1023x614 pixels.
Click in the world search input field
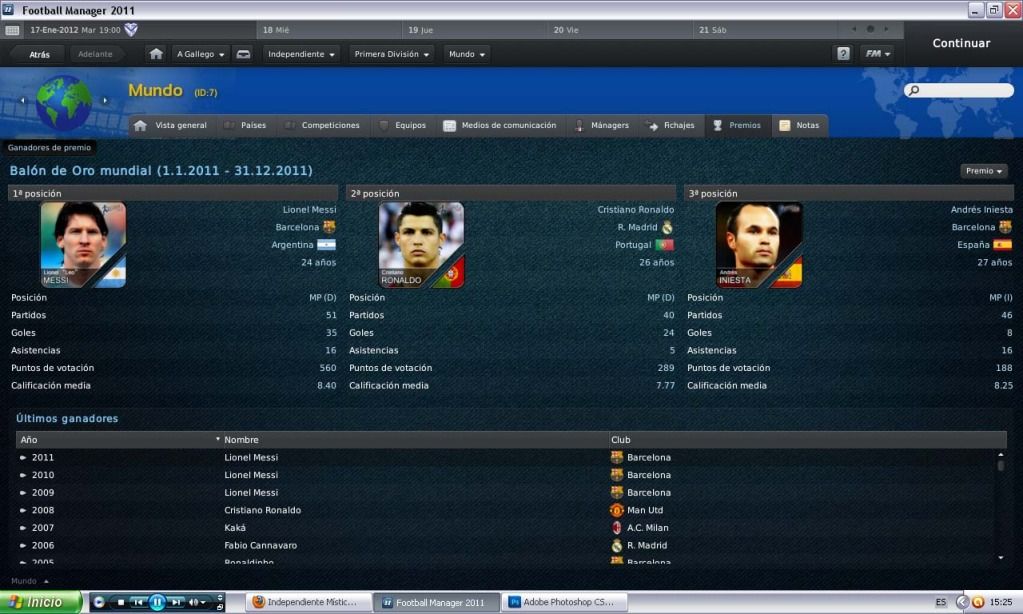click(959, 90)
